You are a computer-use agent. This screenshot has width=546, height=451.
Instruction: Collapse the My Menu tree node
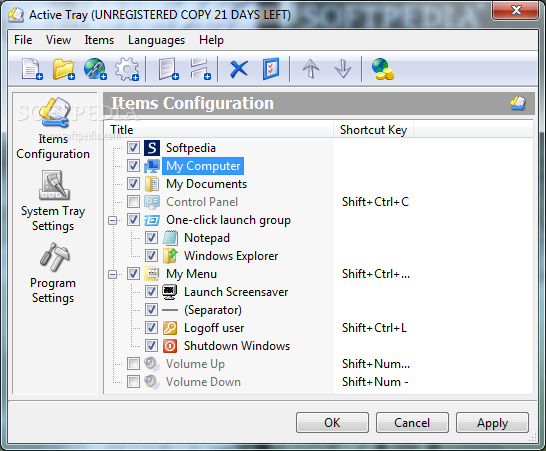pos(112,274)
